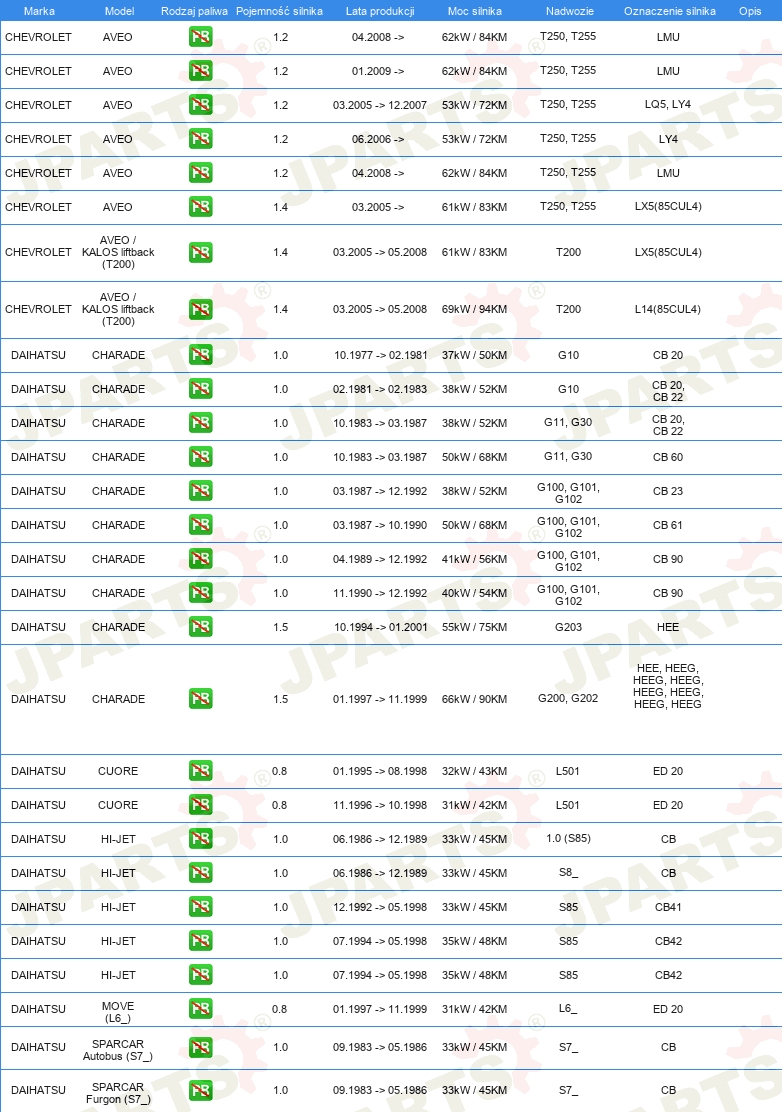Screen dimensions: 782x1112
Task: Click the body cell S8_ in the HI-JET row
Action: pos(569,872)
